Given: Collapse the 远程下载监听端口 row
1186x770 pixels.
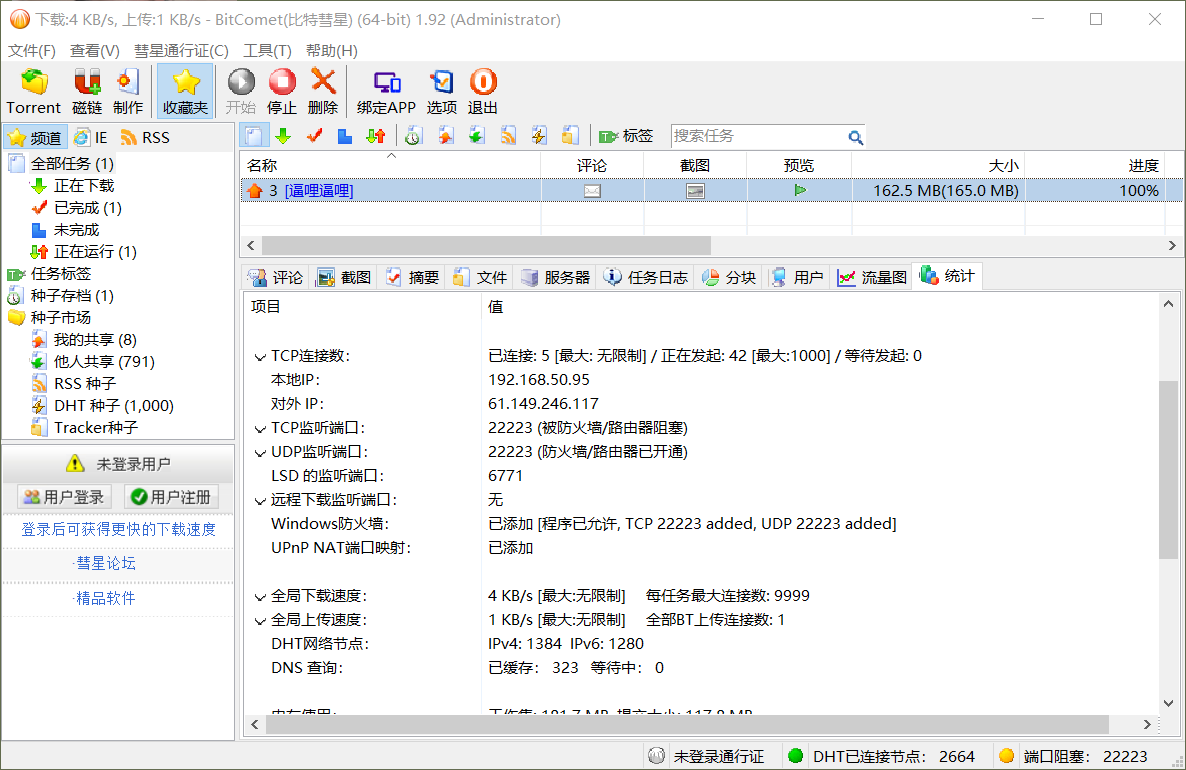Looking at the screenshot, I should pyautogui.click(x=260, y=501).
